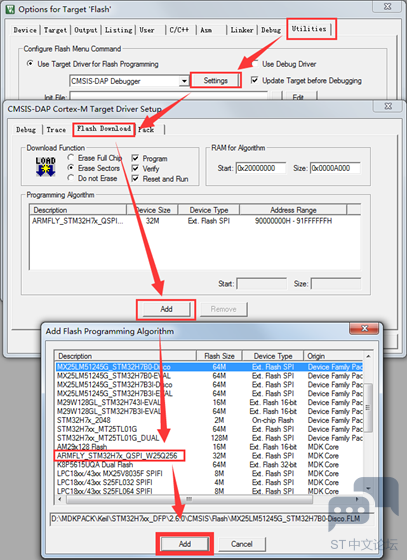
Task: Click RAM for Algorithm Start field
Action: tap(261, 168)
